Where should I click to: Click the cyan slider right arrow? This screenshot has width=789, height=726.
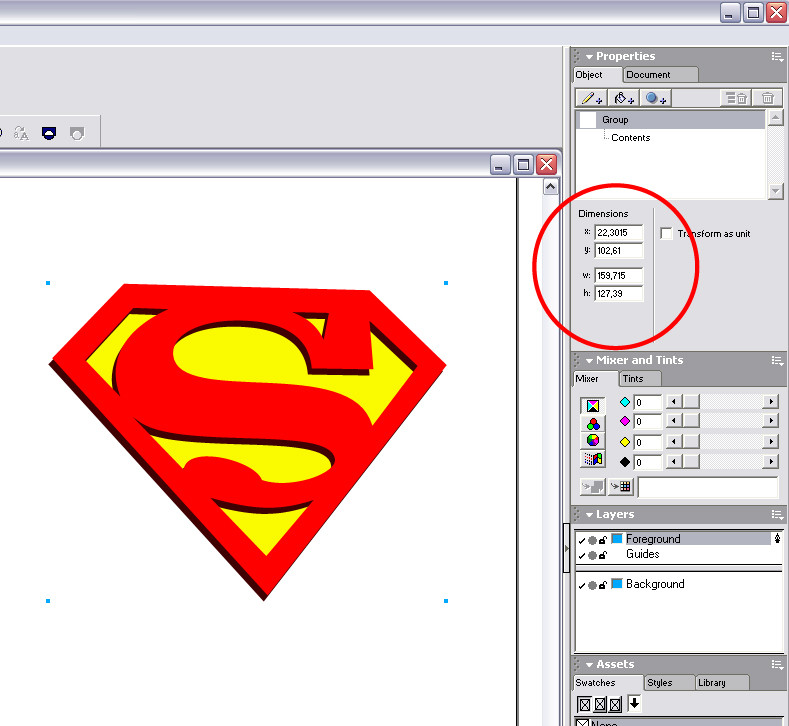[770, 401]
